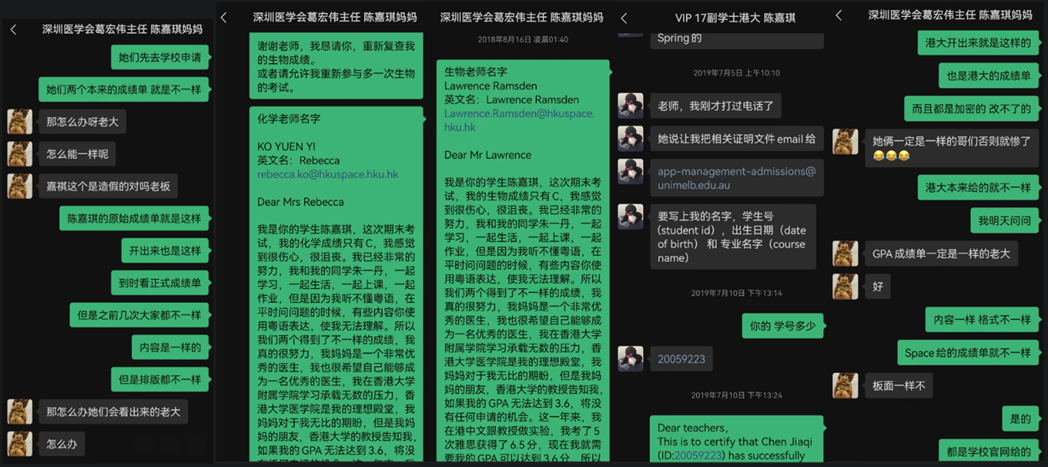Tap back arrow in VIP 17副学士港大 chat
This screenshot has width=1048, height=467.
tap(624, 19)
